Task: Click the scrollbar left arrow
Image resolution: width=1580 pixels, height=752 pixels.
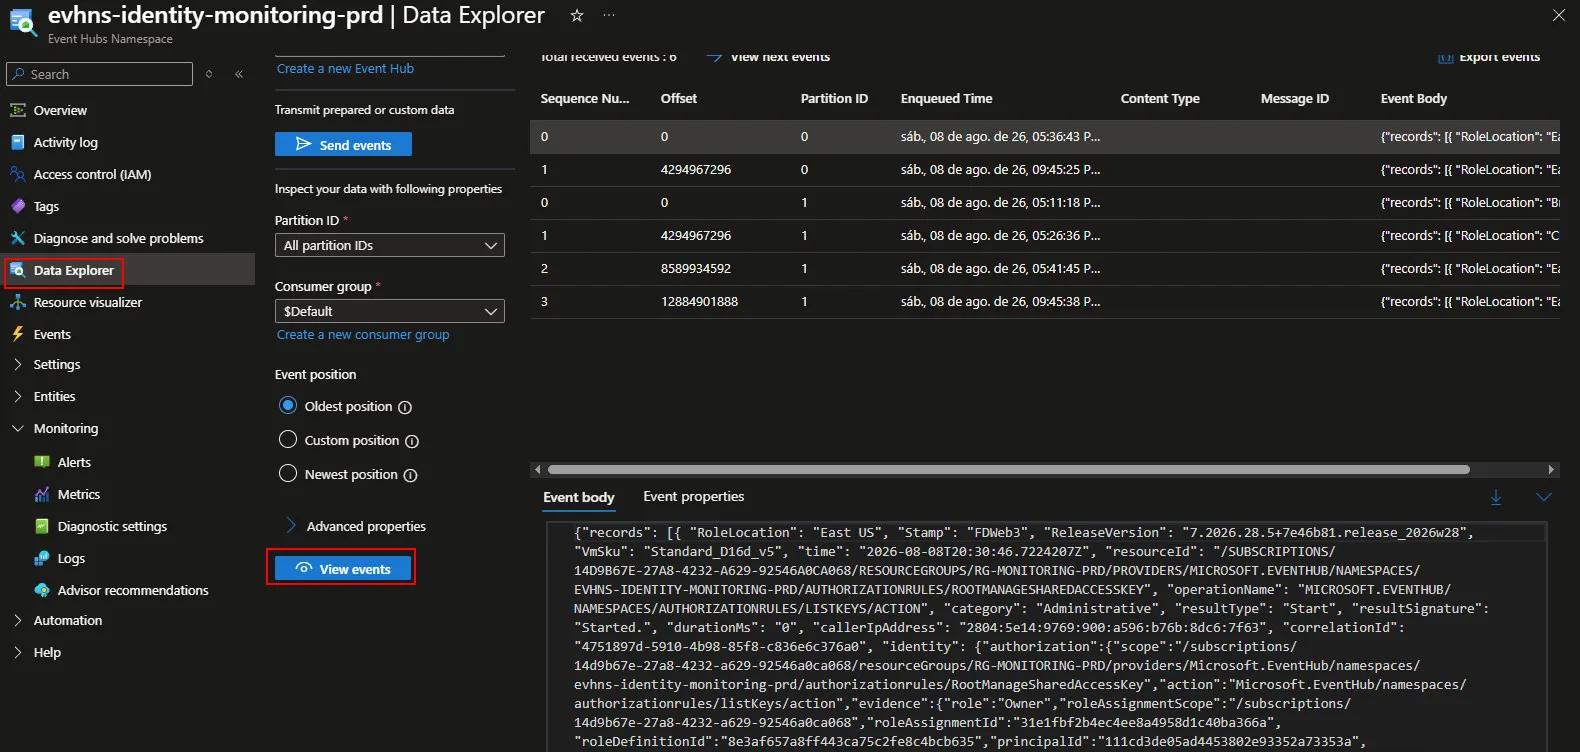Action: (x=537, y=469)
